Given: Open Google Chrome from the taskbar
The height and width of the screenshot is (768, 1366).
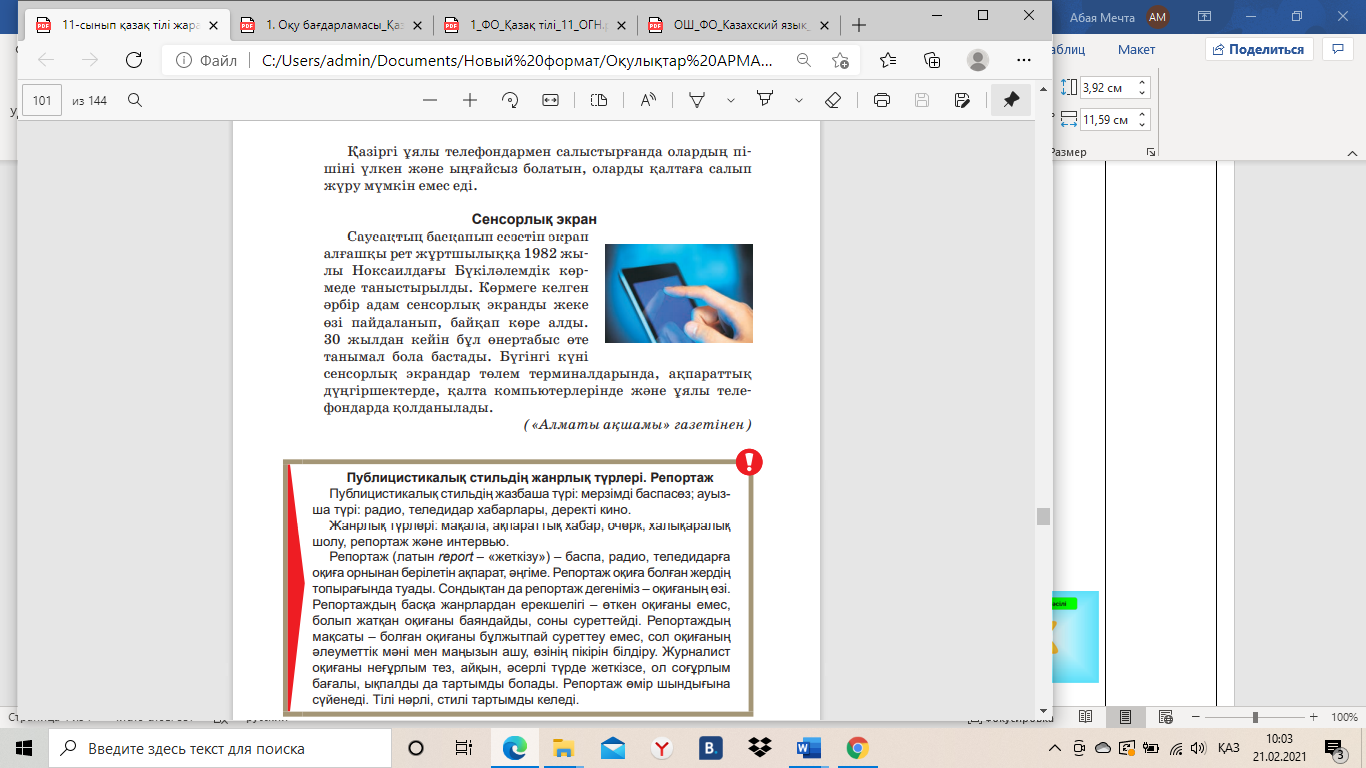Looking at the screenshot, I should (856, 748).
